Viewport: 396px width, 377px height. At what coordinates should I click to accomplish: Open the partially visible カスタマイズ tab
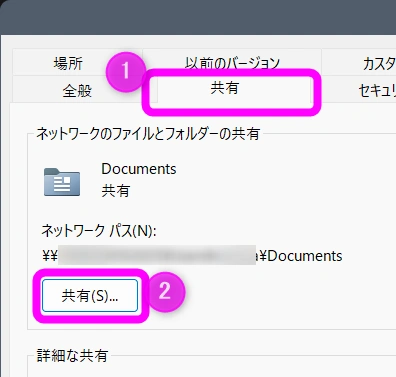[379, 63]
